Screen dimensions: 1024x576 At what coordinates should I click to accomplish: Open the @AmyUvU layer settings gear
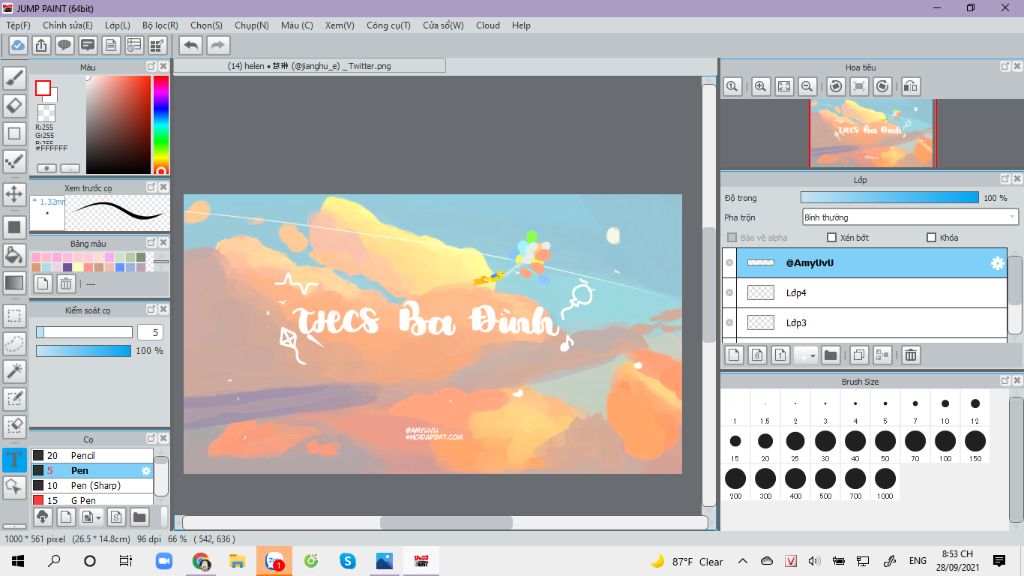pos(997,263)
